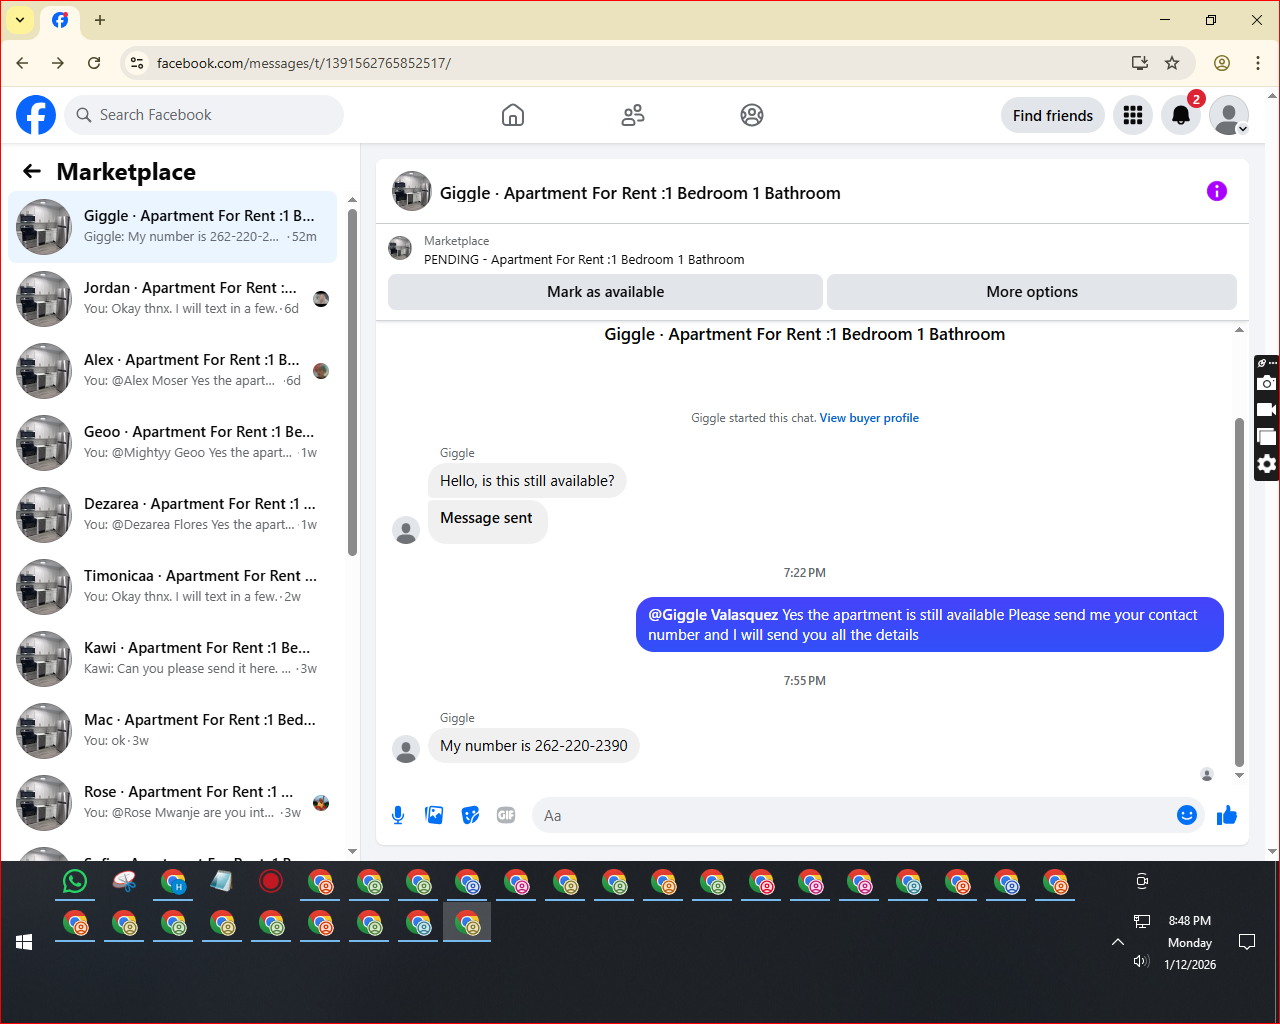Click the chat message scrollbar

pyautogui.click(x=1239, y=590)
